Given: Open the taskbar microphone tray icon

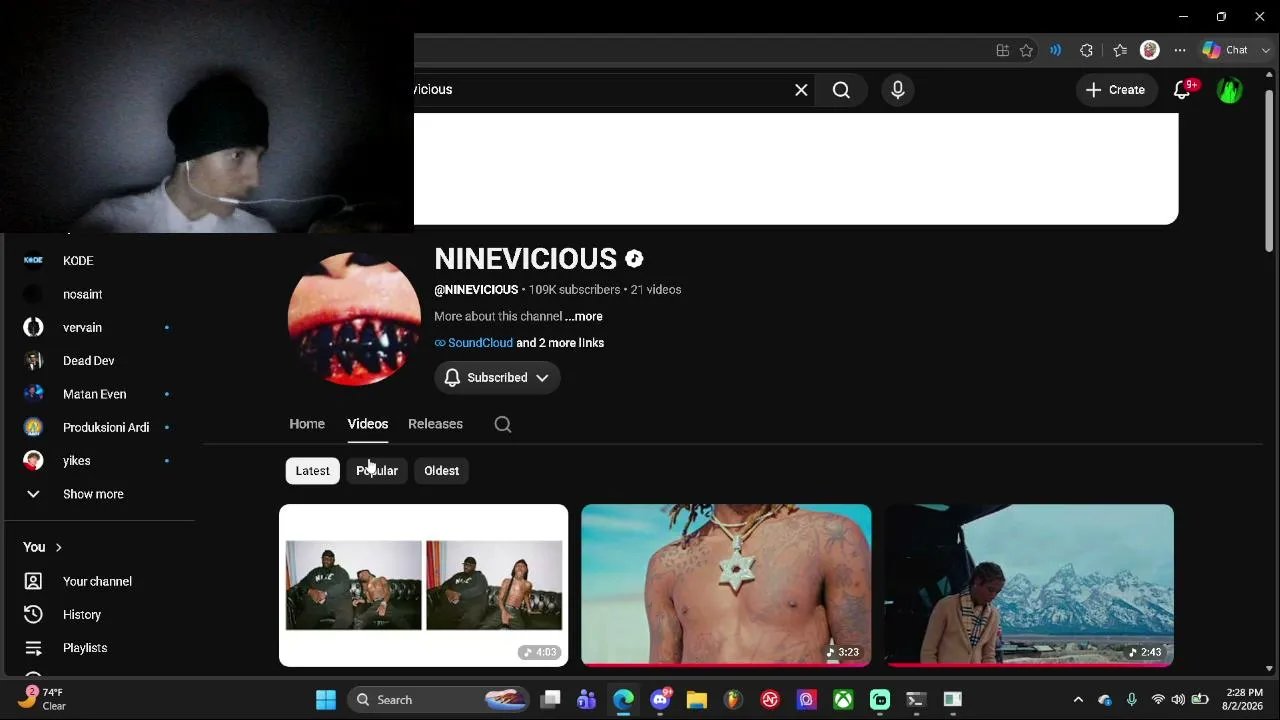Looking at the screenshot, I should click(1131, 700).
